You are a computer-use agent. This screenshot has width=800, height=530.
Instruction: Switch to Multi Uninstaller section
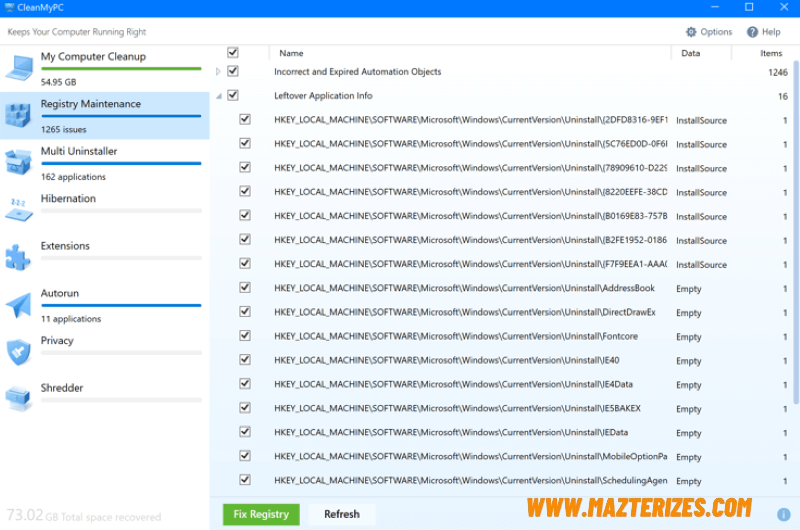click(x=105, y=163)
